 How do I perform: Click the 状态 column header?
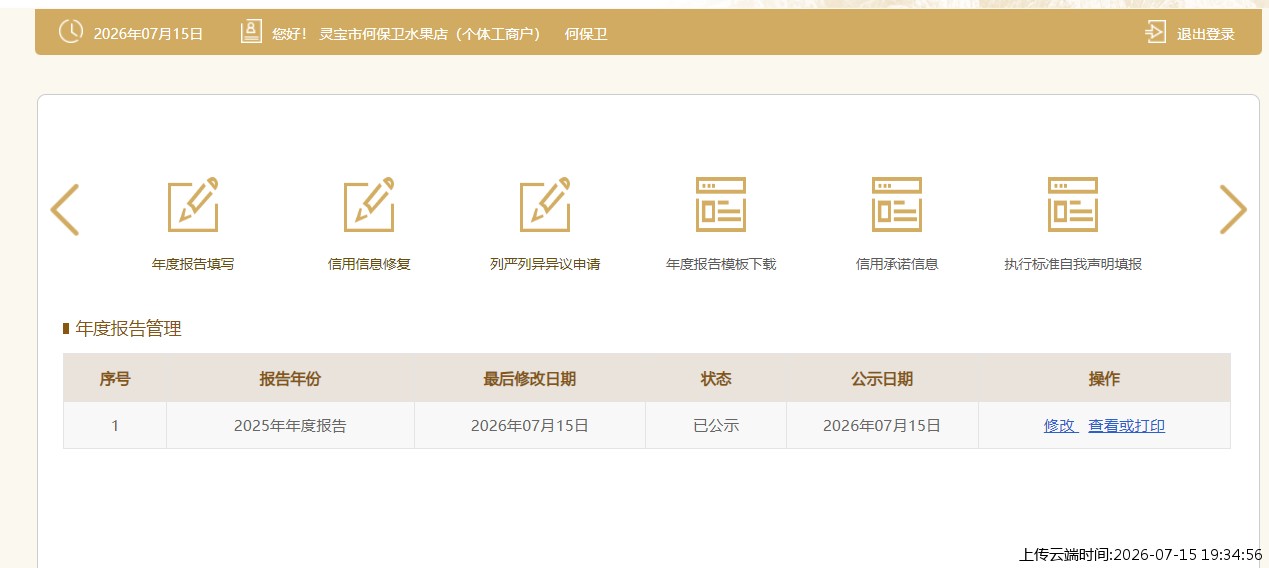click(716, 378)
